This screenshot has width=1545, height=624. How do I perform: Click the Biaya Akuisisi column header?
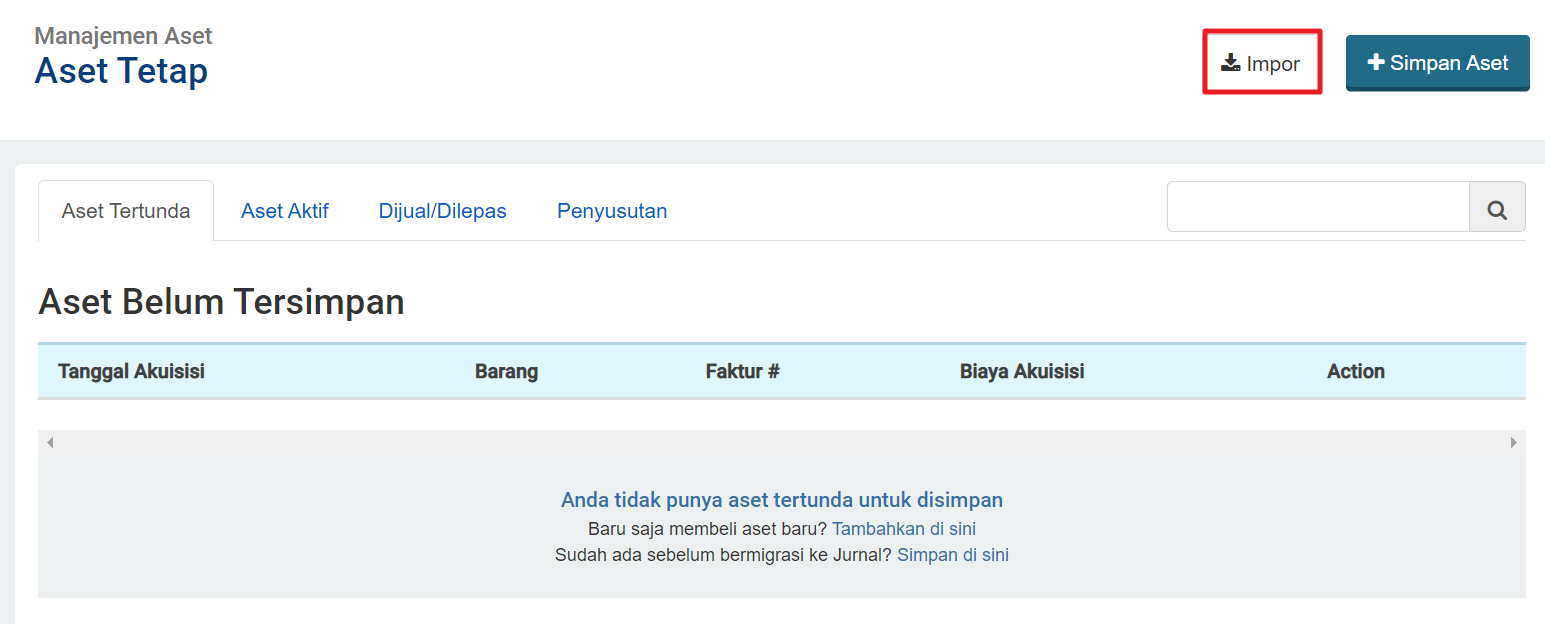pos(1023,370)
